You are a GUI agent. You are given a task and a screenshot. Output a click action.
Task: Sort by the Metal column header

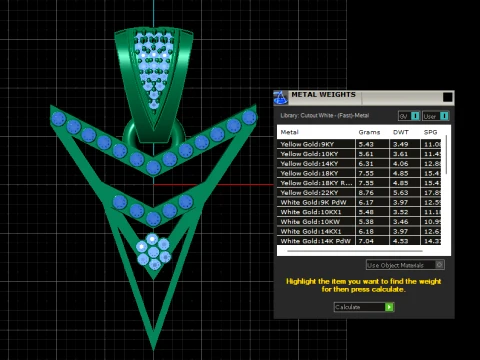(x=289, y=132)
